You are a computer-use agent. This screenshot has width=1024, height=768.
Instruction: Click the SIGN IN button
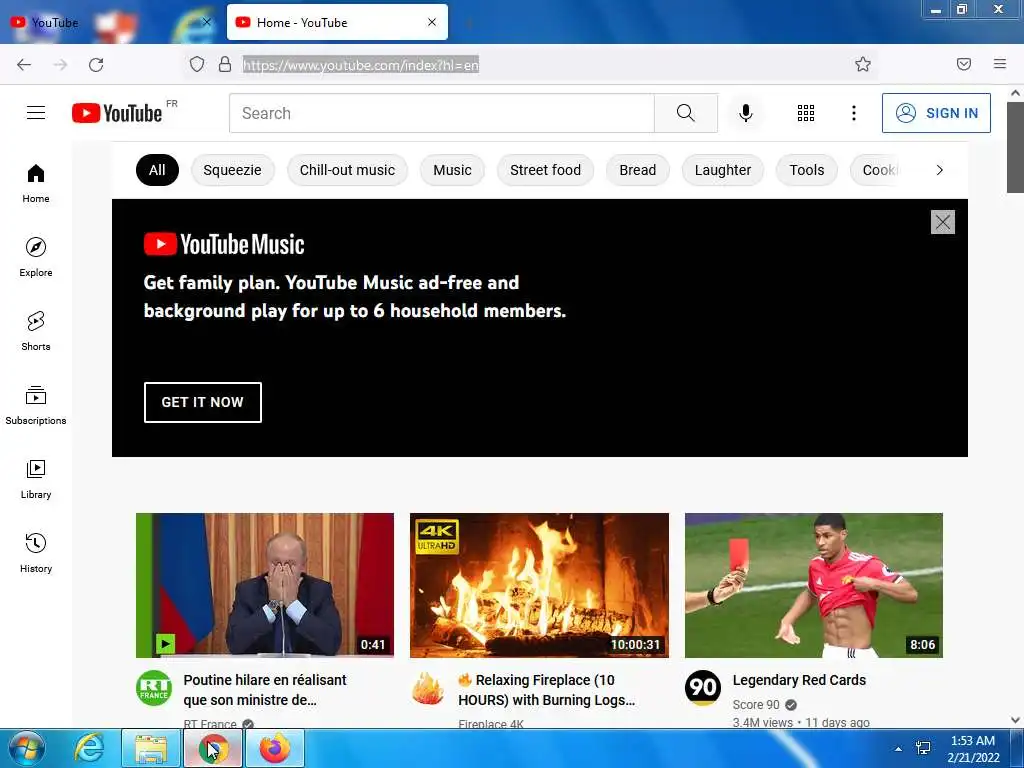click(936, 113)
